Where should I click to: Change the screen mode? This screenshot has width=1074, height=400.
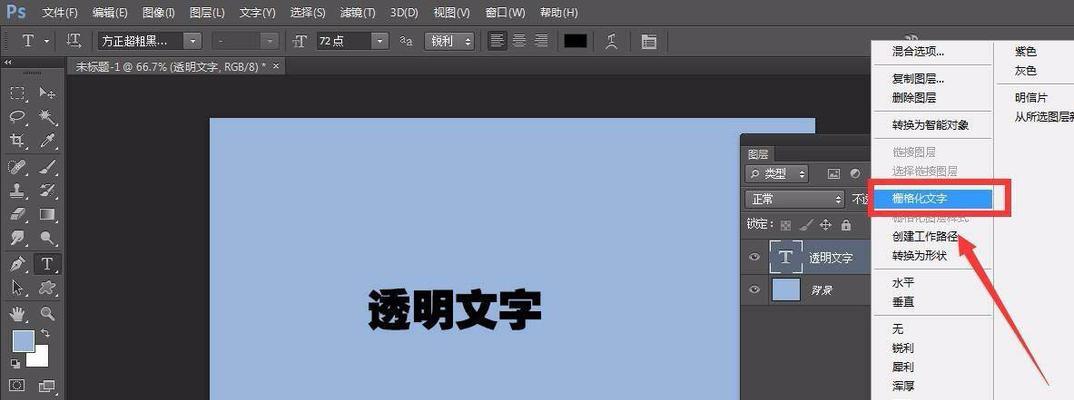coord(47,386)
